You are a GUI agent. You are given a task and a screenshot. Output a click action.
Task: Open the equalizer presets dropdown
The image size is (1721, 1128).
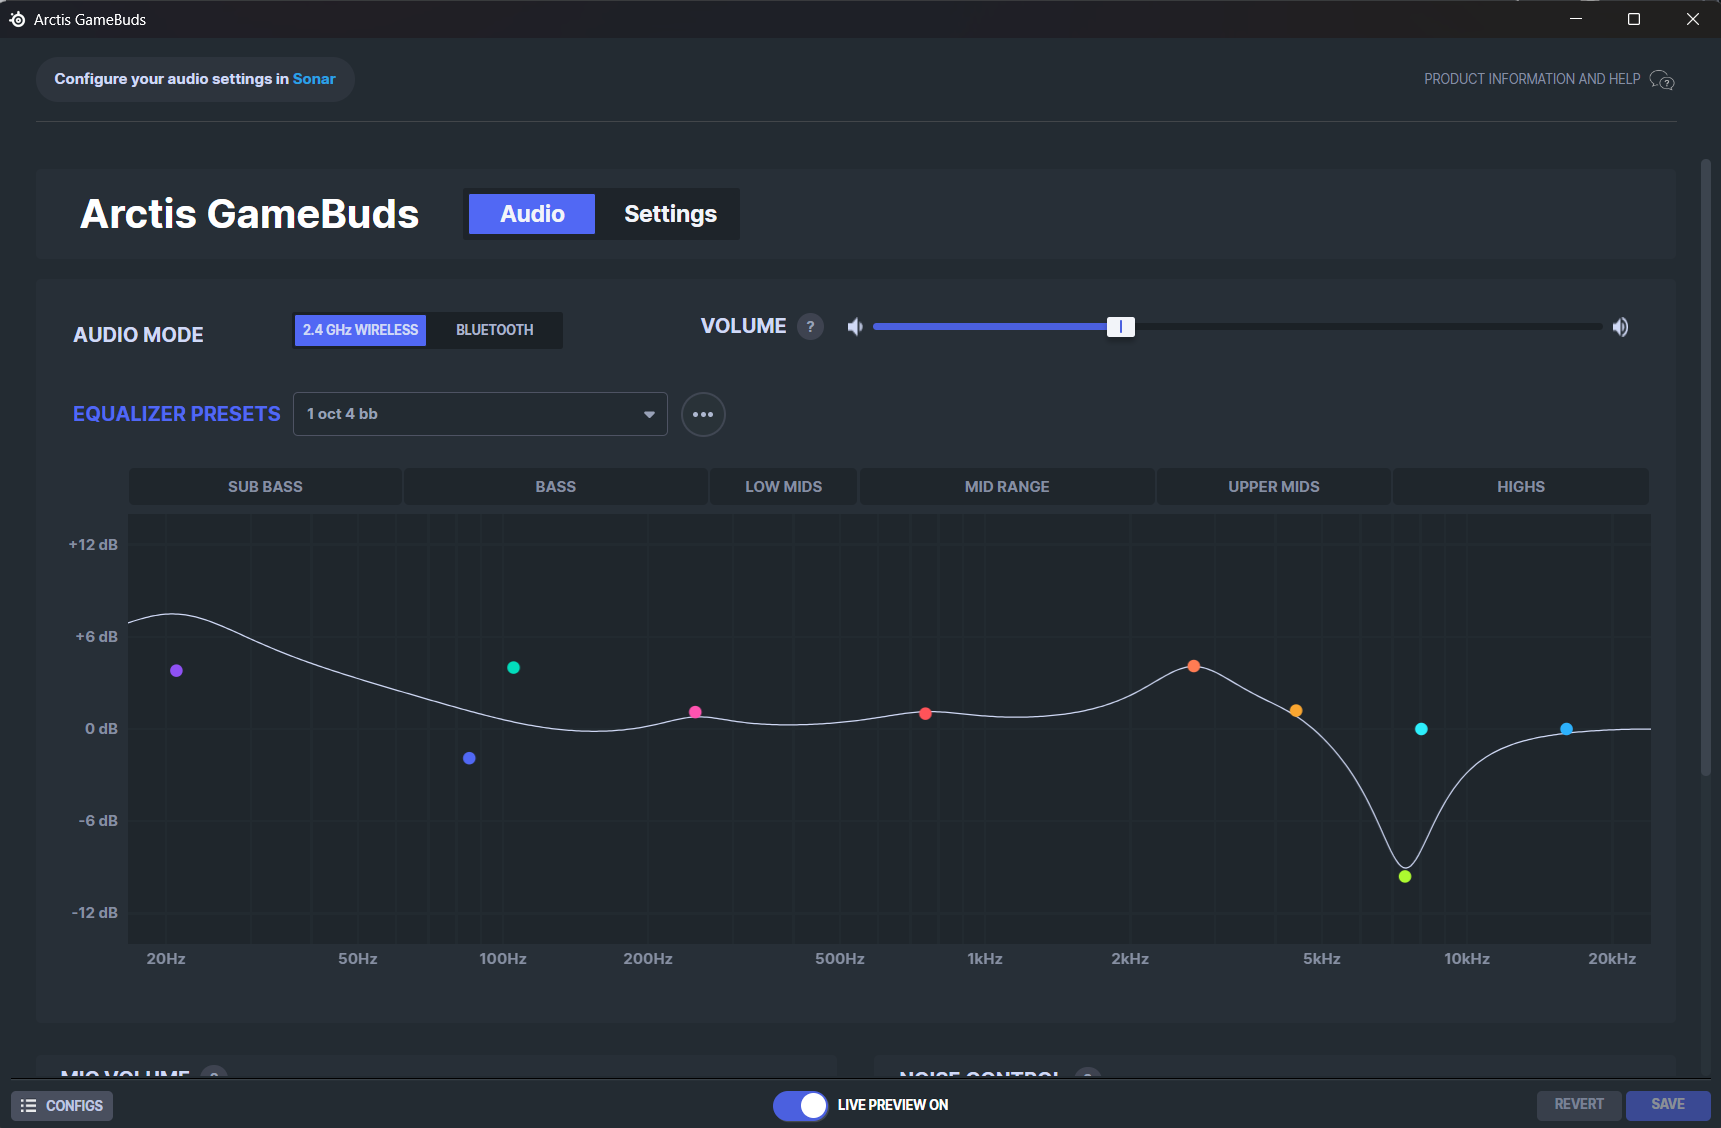[x=480, y=414]
